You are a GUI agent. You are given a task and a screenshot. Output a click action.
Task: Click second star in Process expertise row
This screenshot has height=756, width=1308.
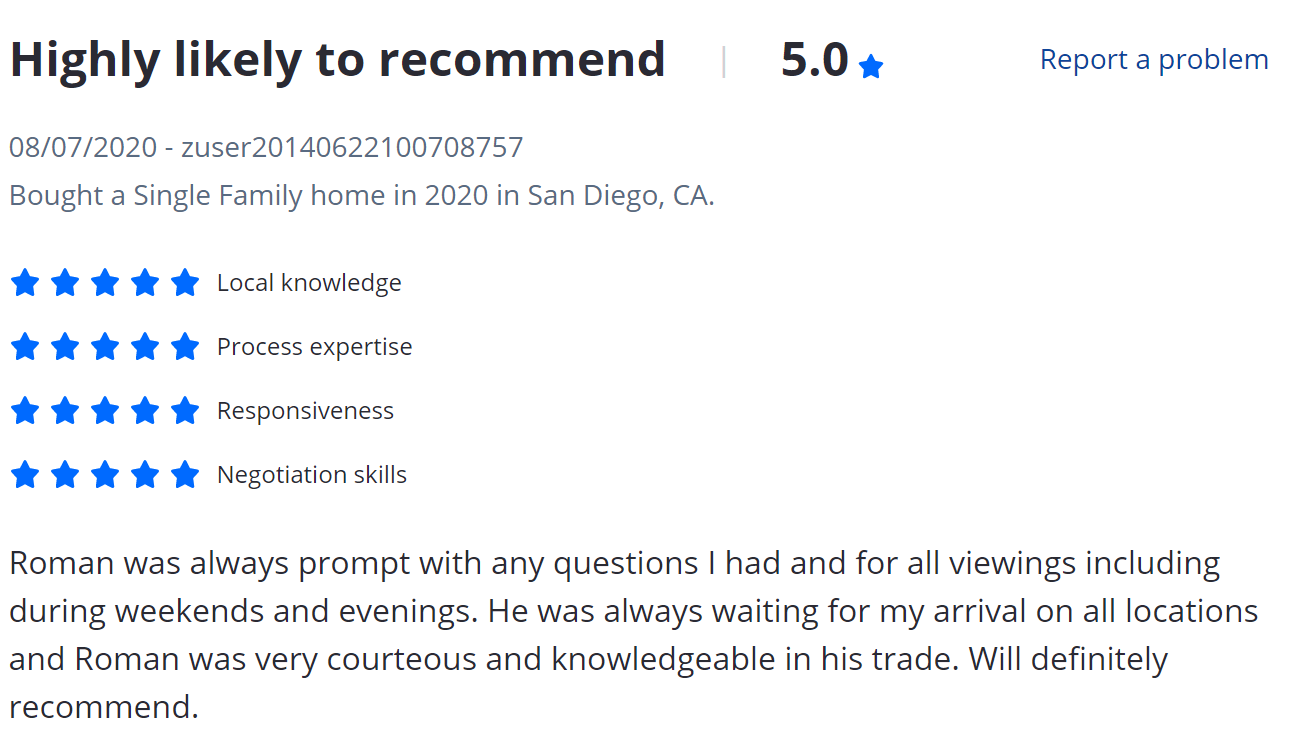click(x=65, y=347)
